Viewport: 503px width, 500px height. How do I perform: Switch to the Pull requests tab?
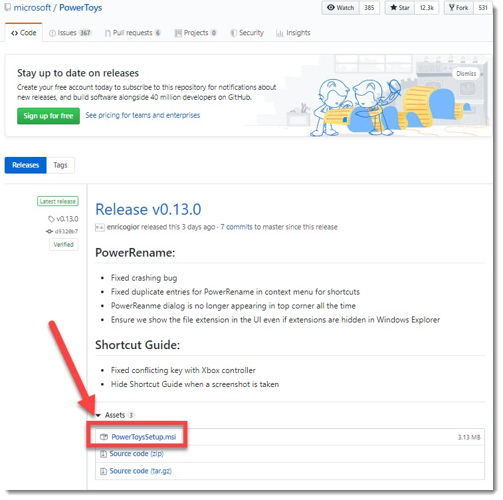pos(133,33)
